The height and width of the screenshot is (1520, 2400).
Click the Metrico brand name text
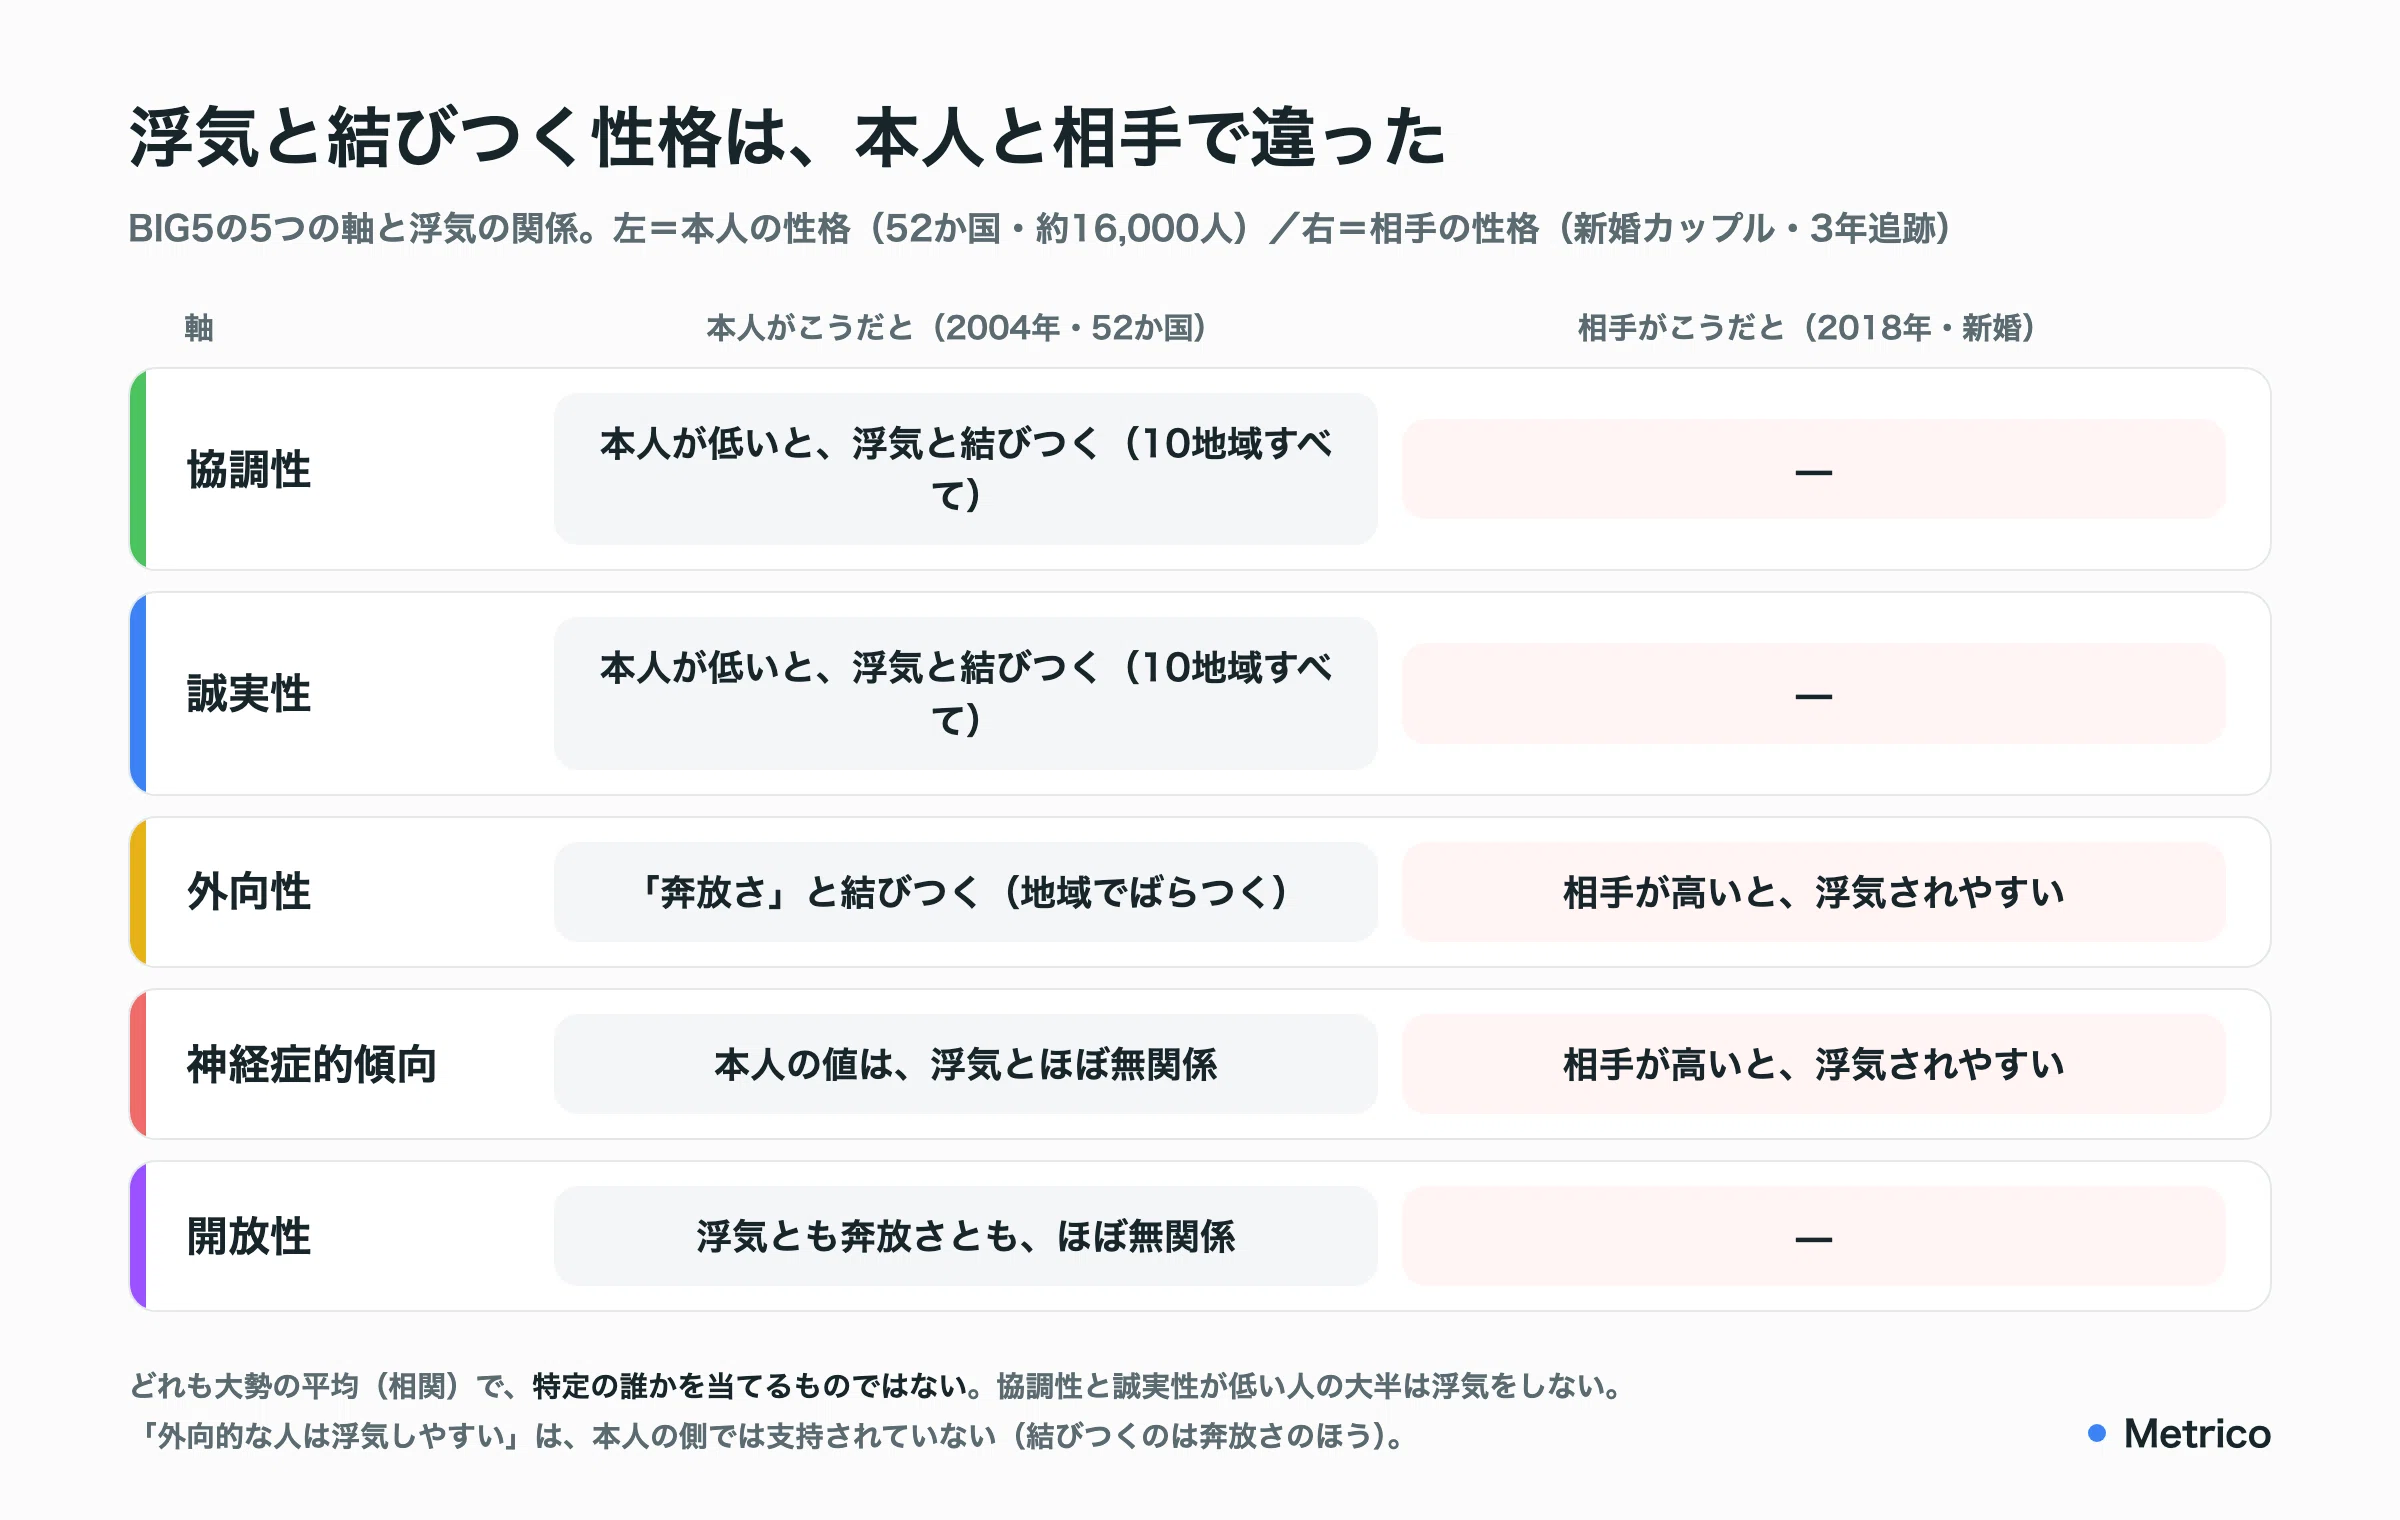click(x=2197, y=1433)
